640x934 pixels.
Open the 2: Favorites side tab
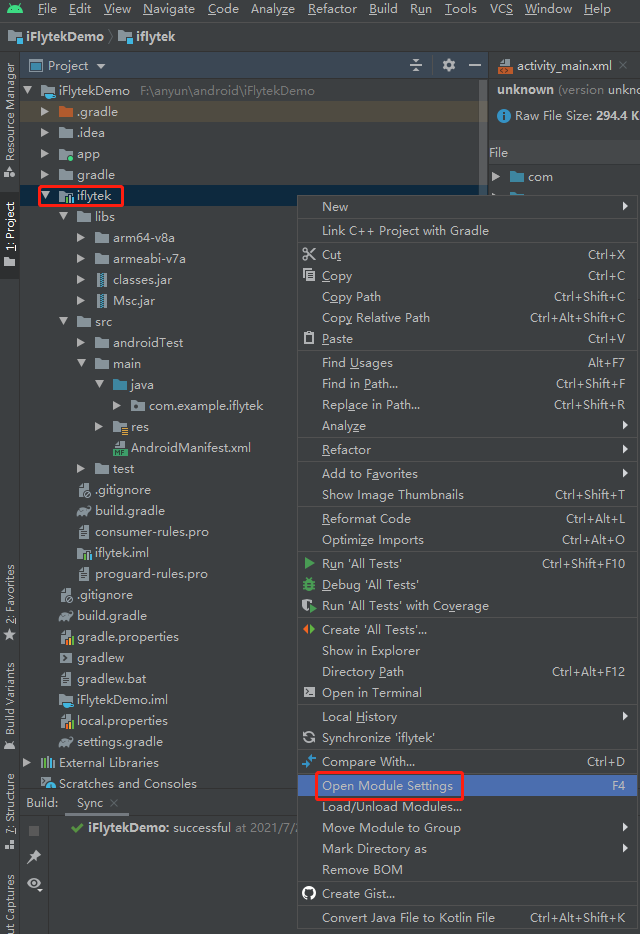point(10,602)
